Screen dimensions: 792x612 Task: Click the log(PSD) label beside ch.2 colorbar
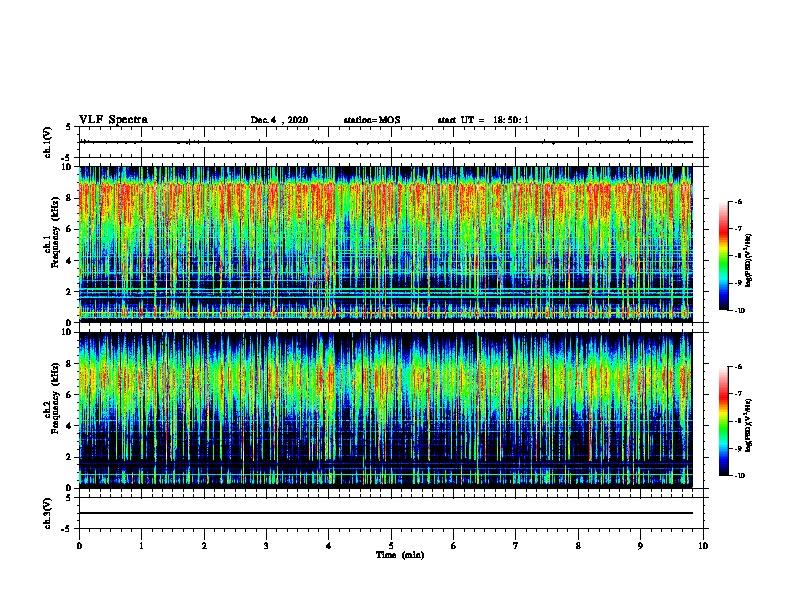[748, 425]
